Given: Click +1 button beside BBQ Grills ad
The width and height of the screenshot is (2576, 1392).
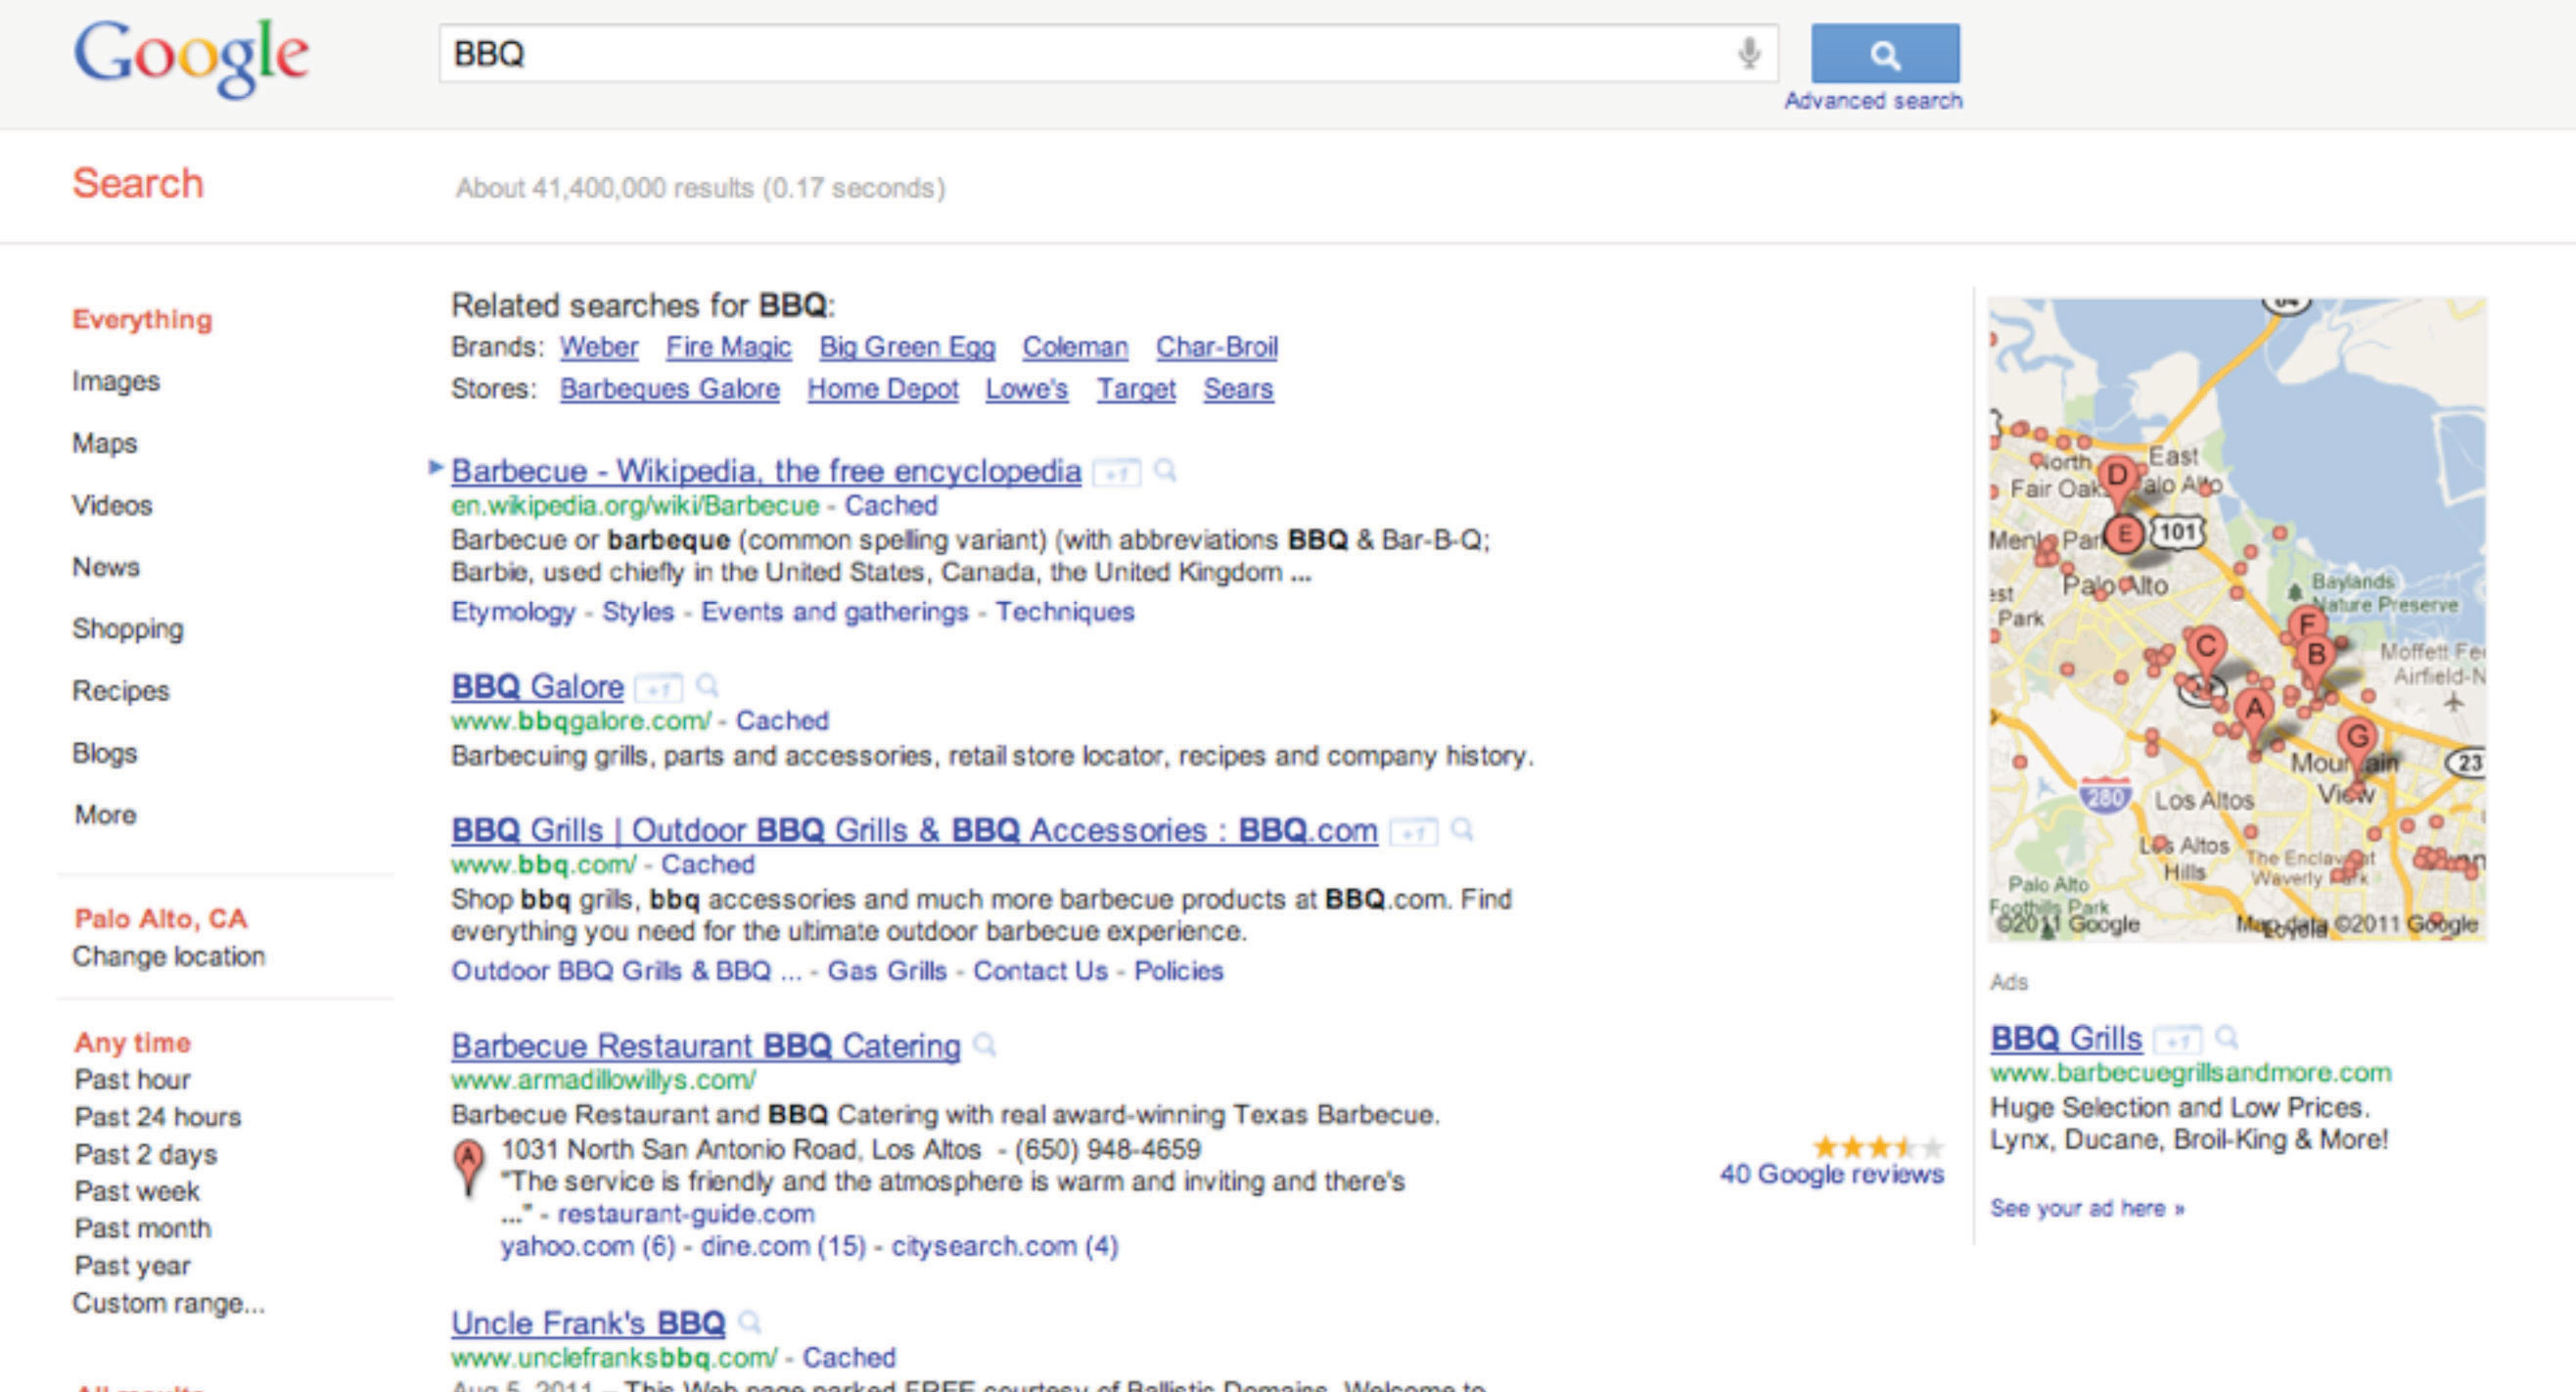Looking at the screenshot, I should click(2177, 1041).
